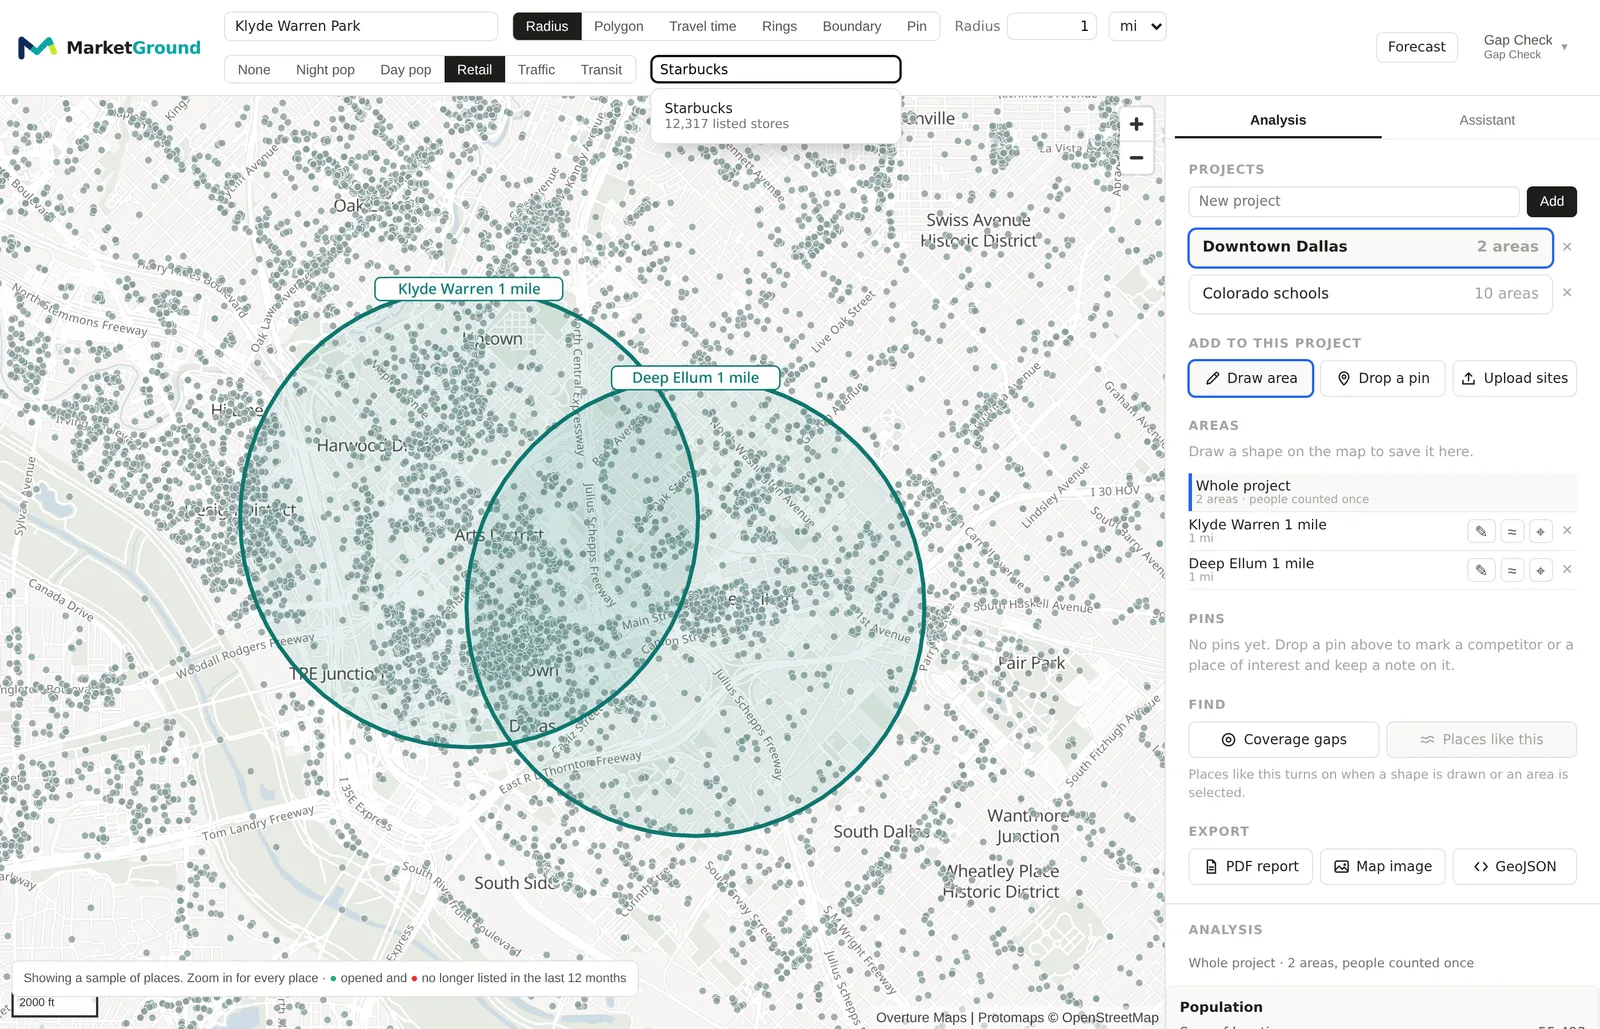The height and width of the screenshot is (1029, 1600).
Task: Click the Forecast button
Action: (1416, 47)
